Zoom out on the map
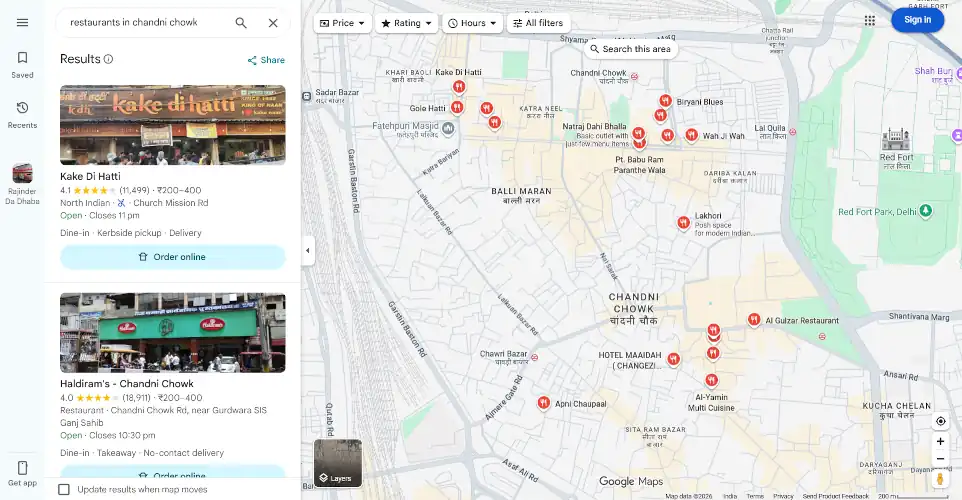Screen dimensions: 962x500 pyautogui.click(x=940, y=459)
